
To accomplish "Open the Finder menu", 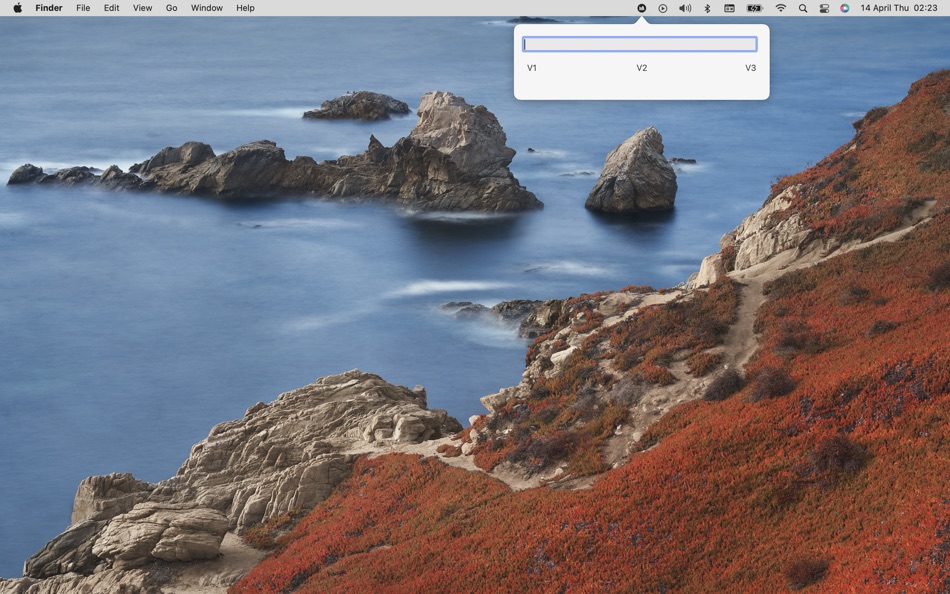I will click(49, 8).
